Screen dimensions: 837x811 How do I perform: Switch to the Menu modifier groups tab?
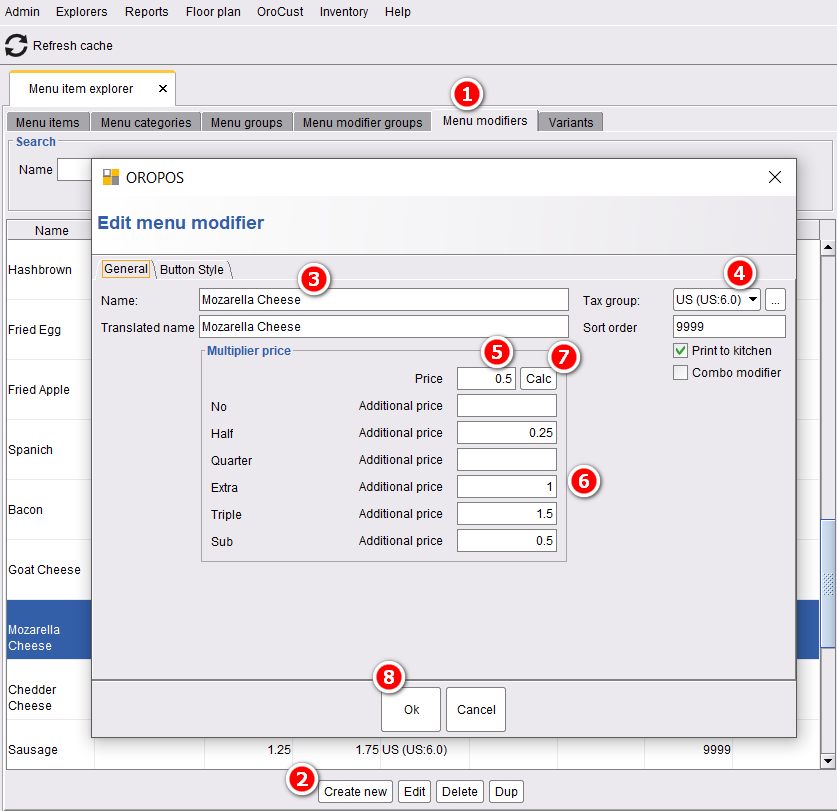tap(362, 122)
